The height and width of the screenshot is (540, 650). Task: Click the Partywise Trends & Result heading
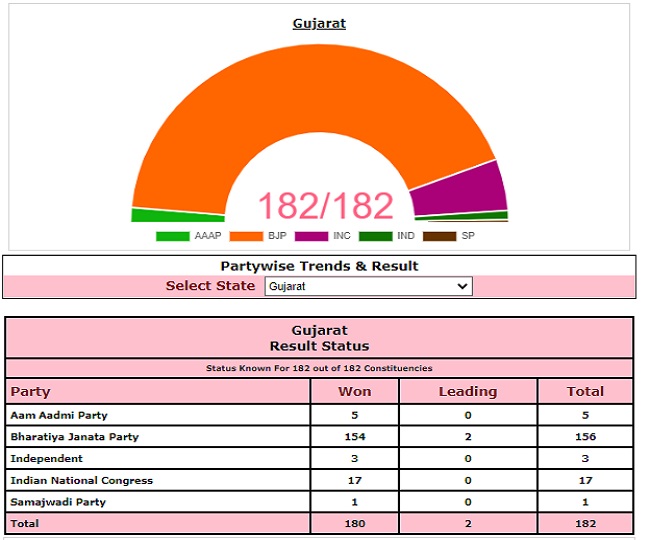tap(319, 266)
